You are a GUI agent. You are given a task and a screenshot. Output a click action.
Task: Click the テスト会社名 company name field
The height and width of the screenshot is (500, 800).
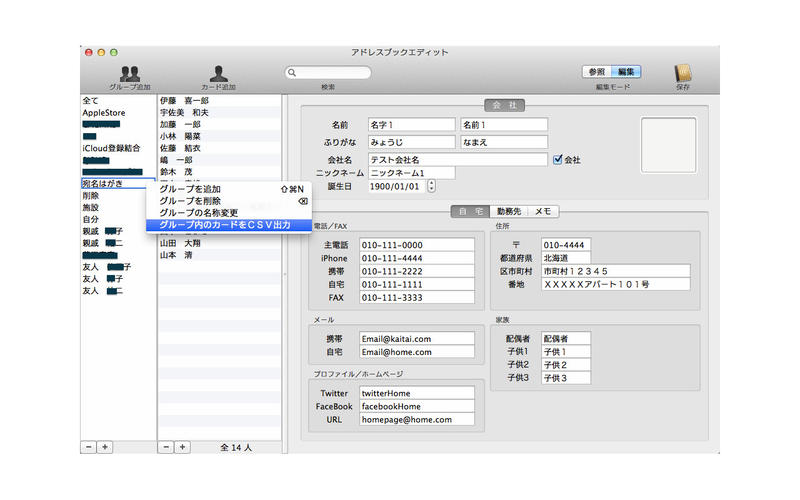point(458,160)
